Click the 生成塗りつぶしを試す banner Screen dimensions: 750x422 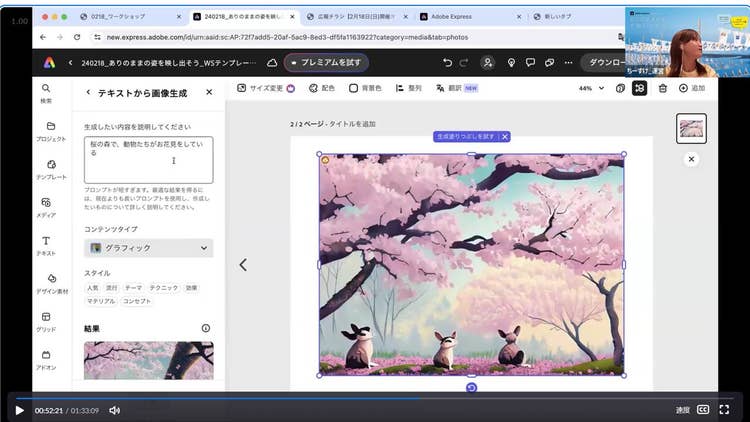point(465,137)
